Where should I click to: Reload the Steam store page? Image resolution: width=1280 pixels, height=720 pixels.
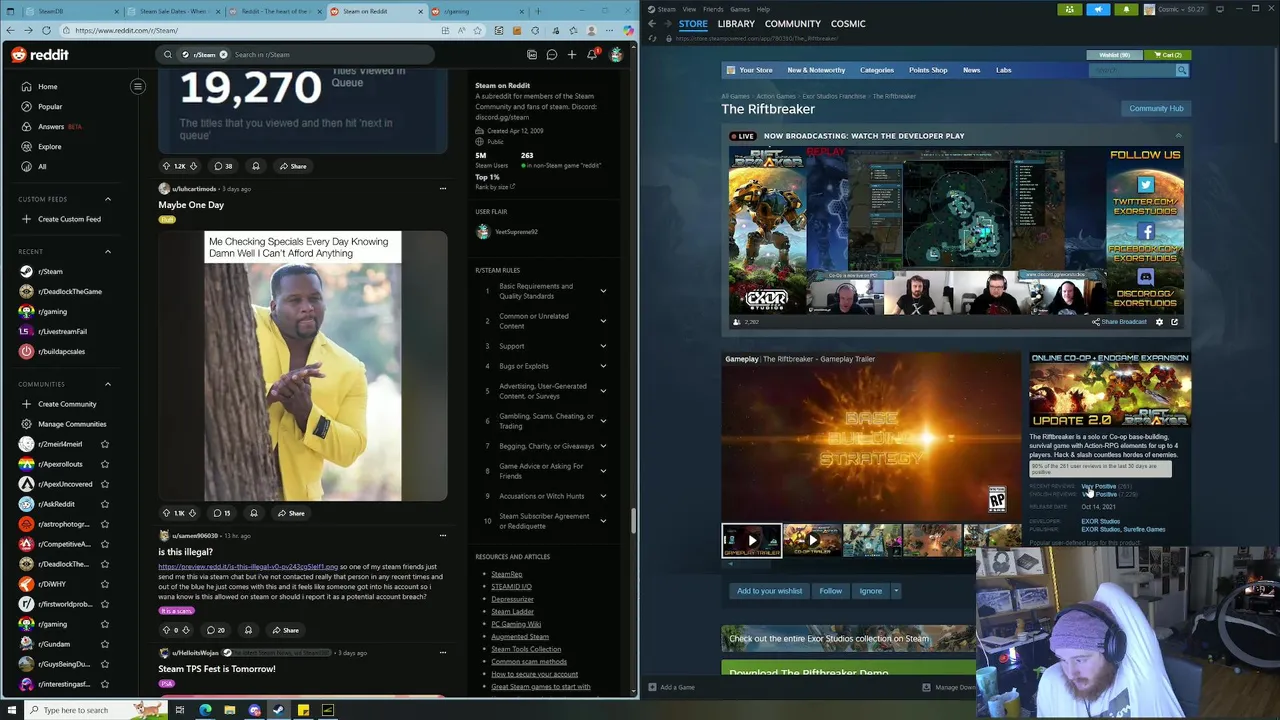653,38
